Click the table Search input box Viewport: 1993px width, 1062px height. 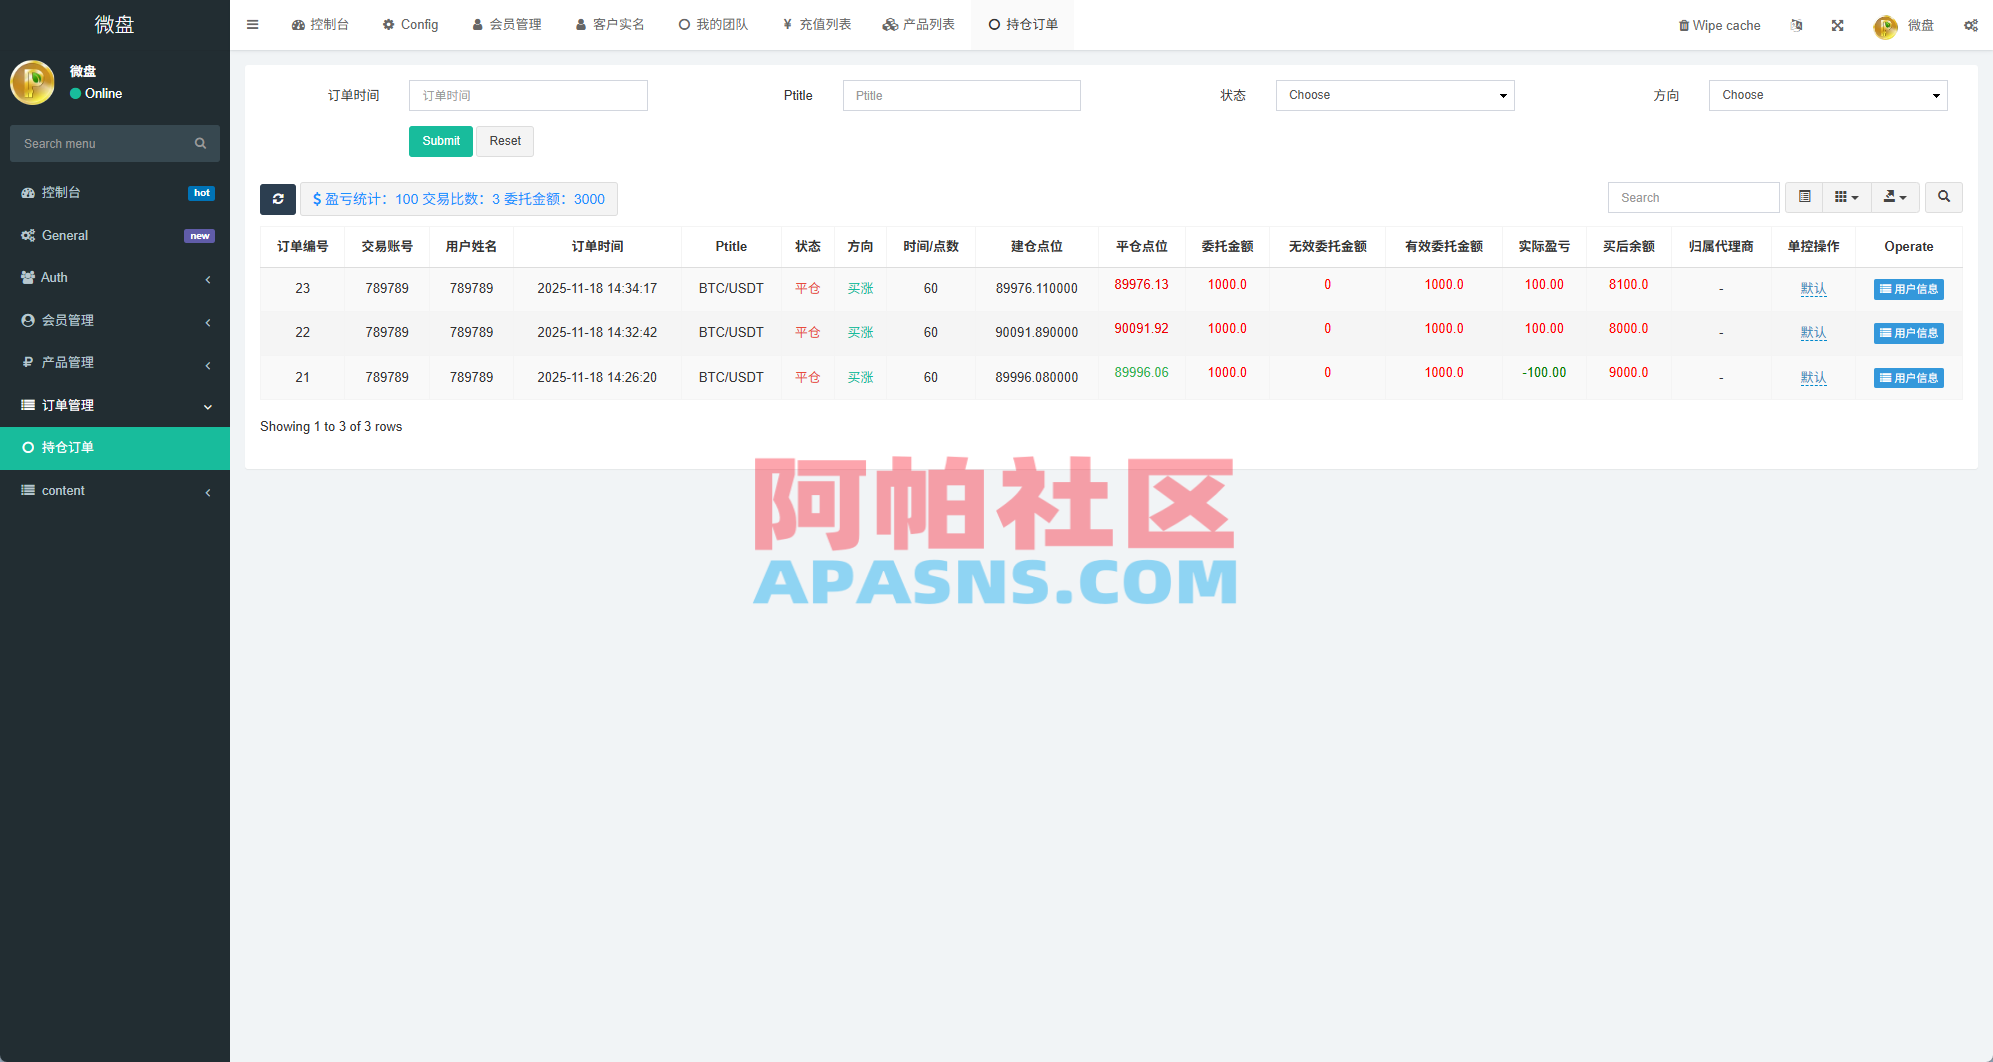coord(1694,197)
